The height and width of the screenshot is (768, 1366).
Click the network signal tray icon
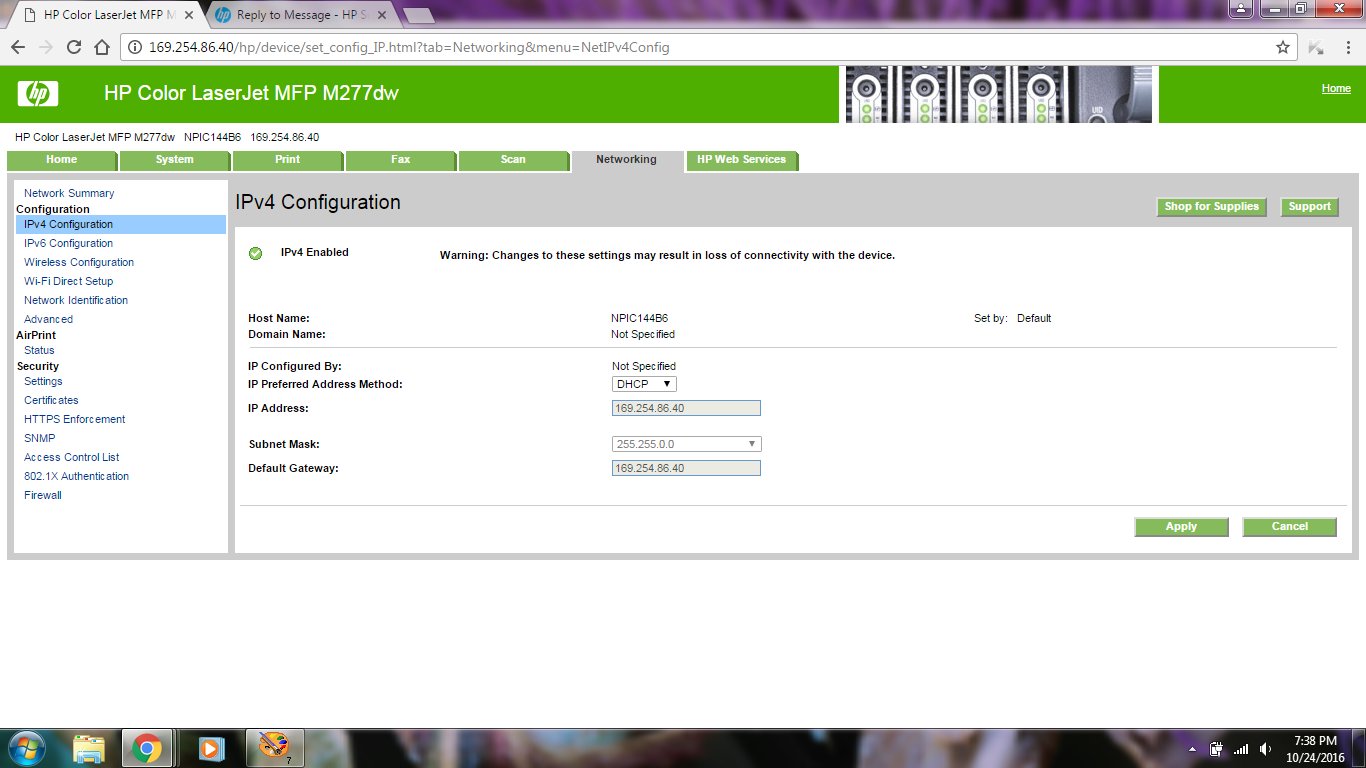(x=1241, y=749)
